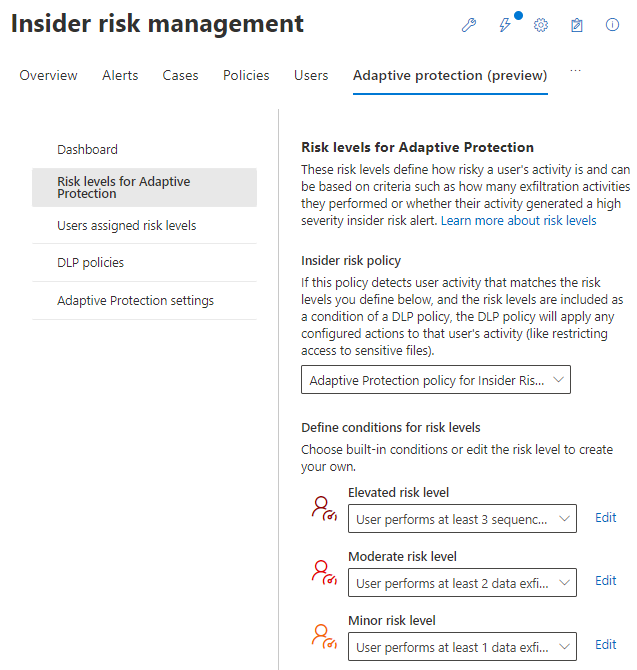The width and height of the screenshot is (637, 670).
Task: Open the lightning bolt notifications icon
Action: point(505,25)
